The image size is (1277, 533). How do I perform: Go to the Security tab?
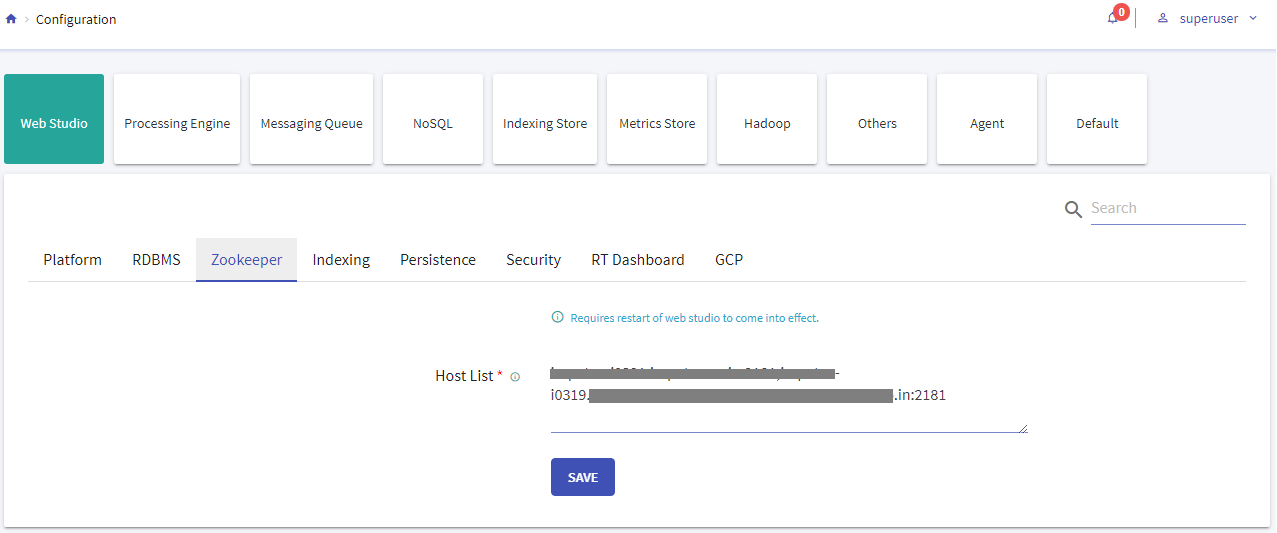(x=533, y=260)
